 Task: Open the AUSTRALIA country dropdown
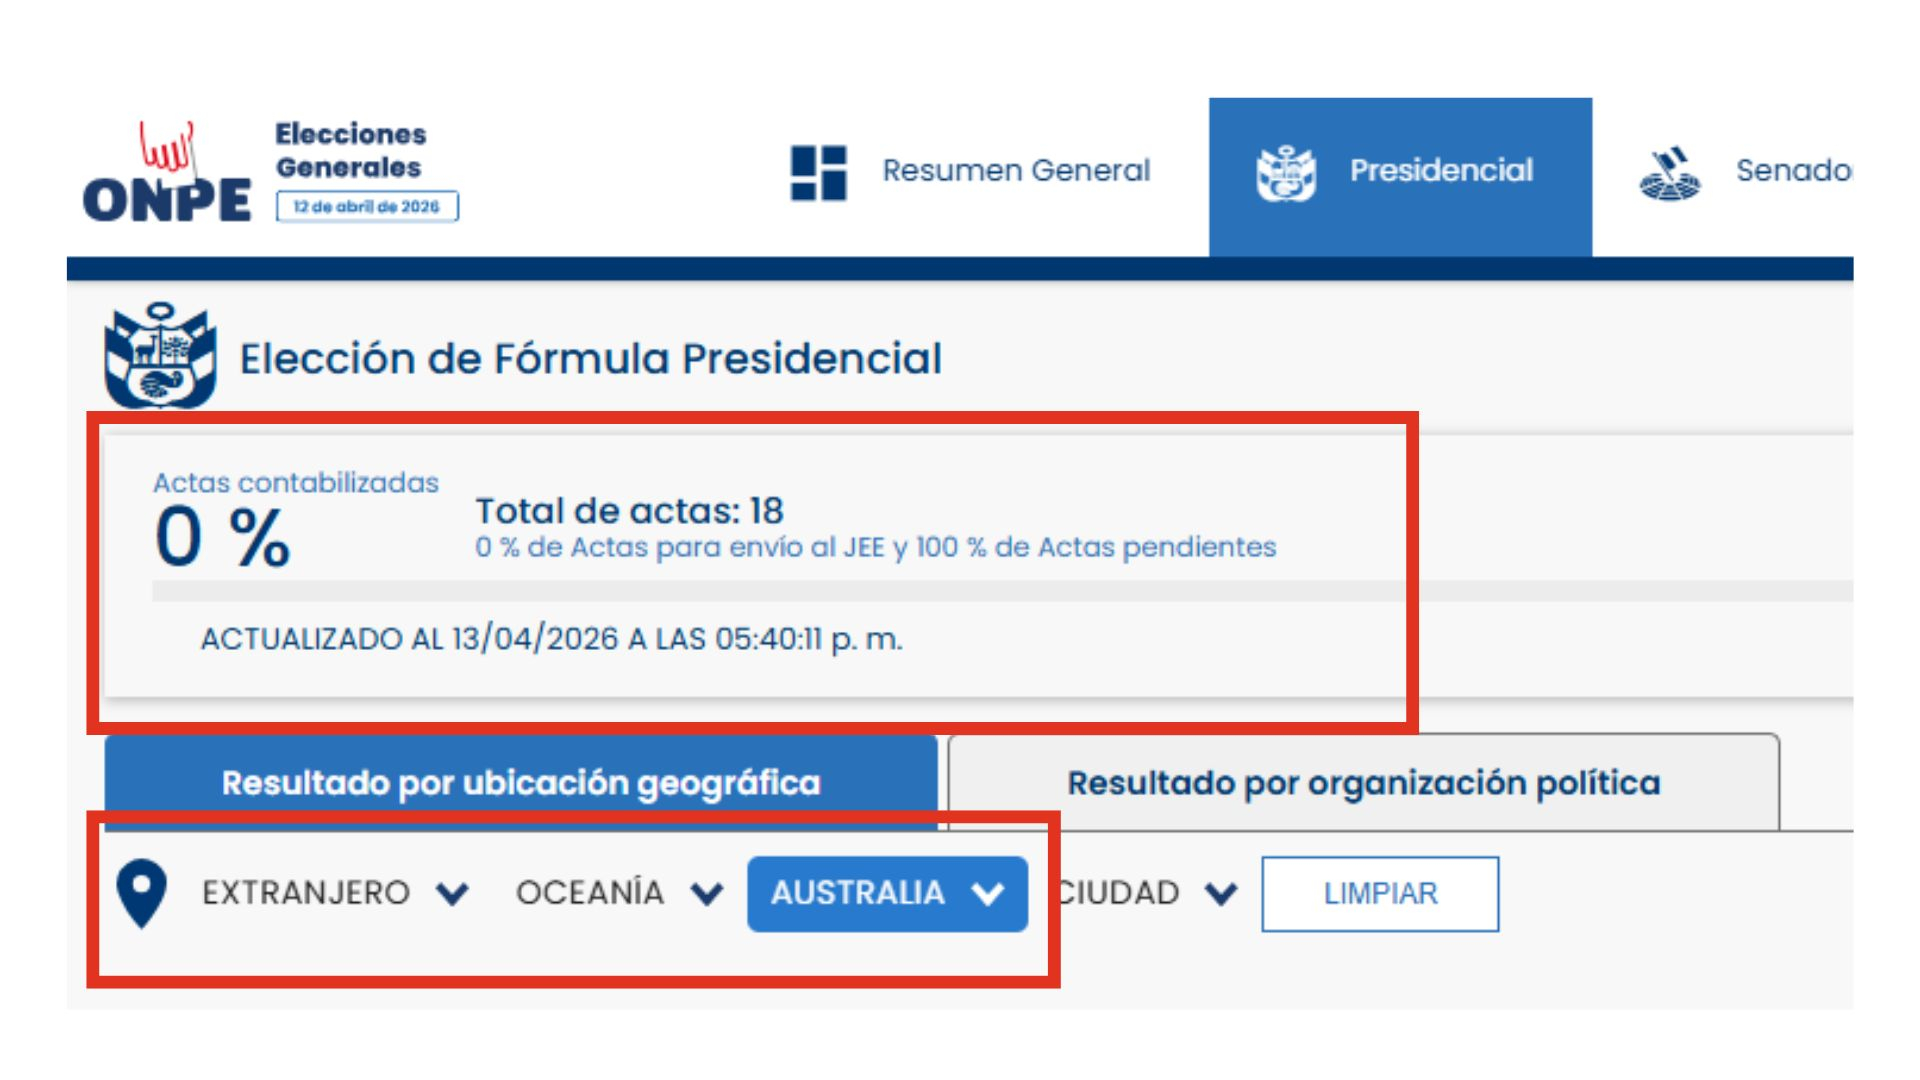point(887,893)
